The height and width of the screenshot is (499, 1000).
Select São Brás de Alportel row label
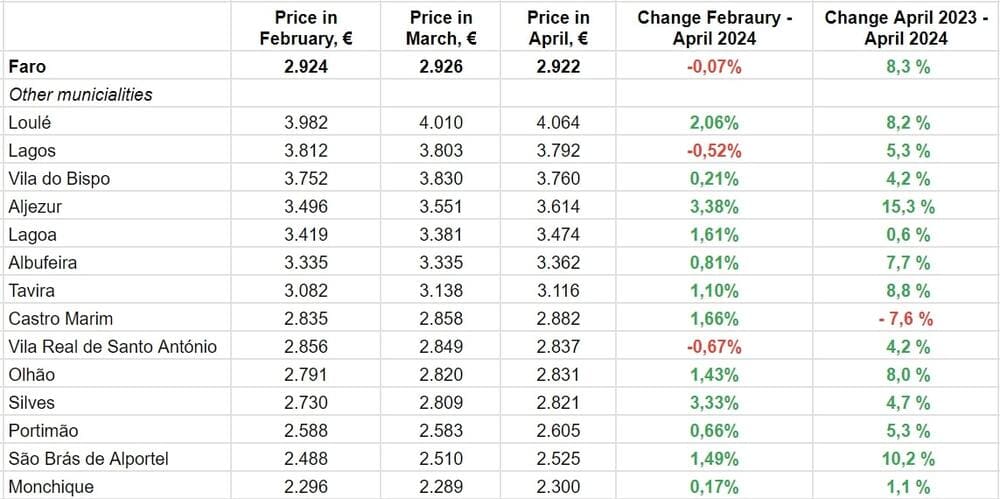click(88, 459)
